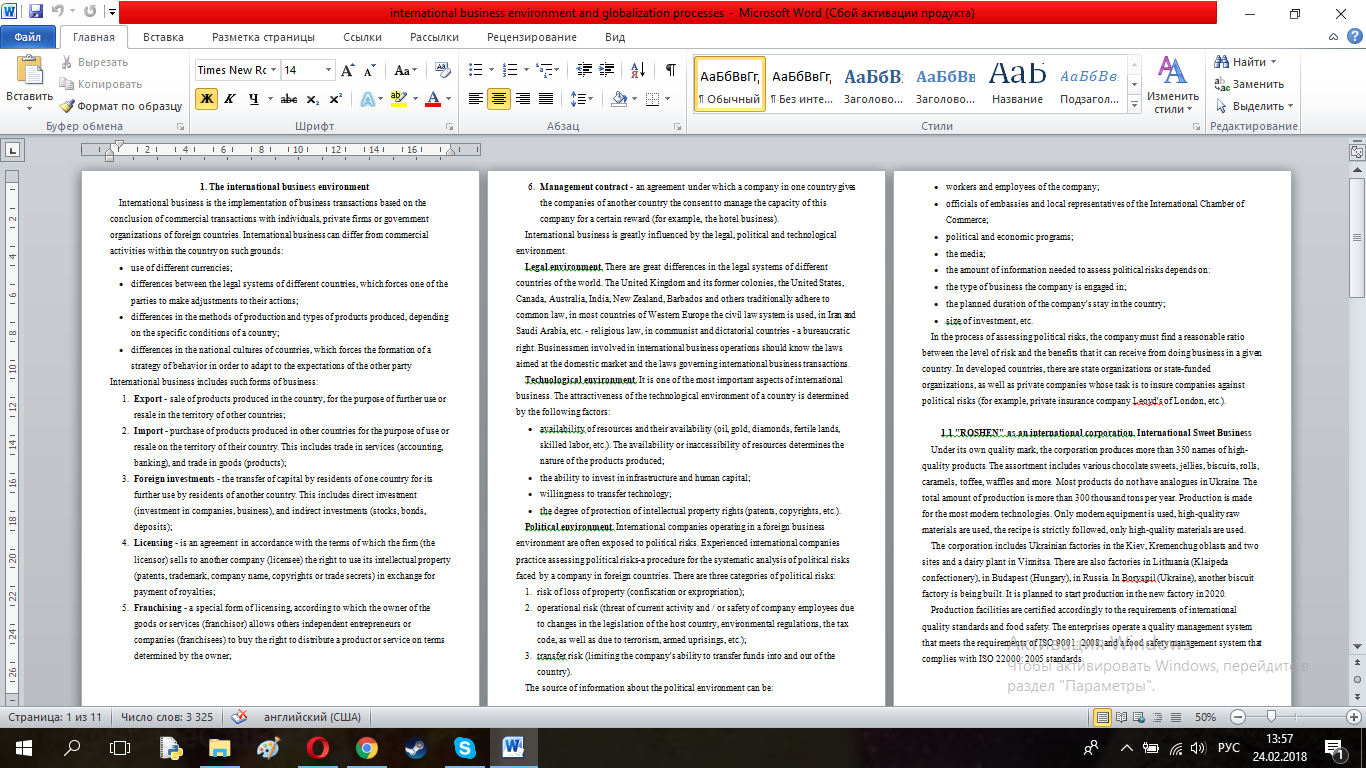1366x768 pixels.
Task: Click the Cut (Вырезать) scissors icon
Action: [x=67, y=62]
